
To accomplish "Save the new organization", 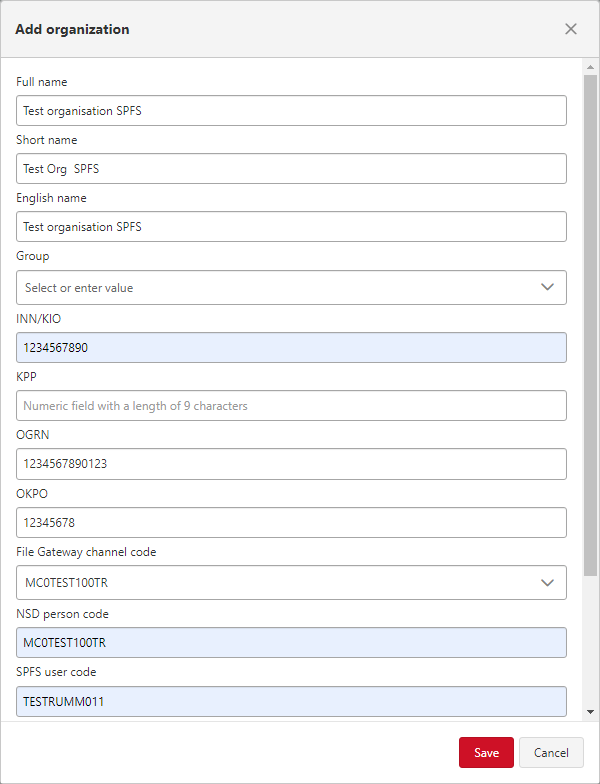I will click(486, 752).
